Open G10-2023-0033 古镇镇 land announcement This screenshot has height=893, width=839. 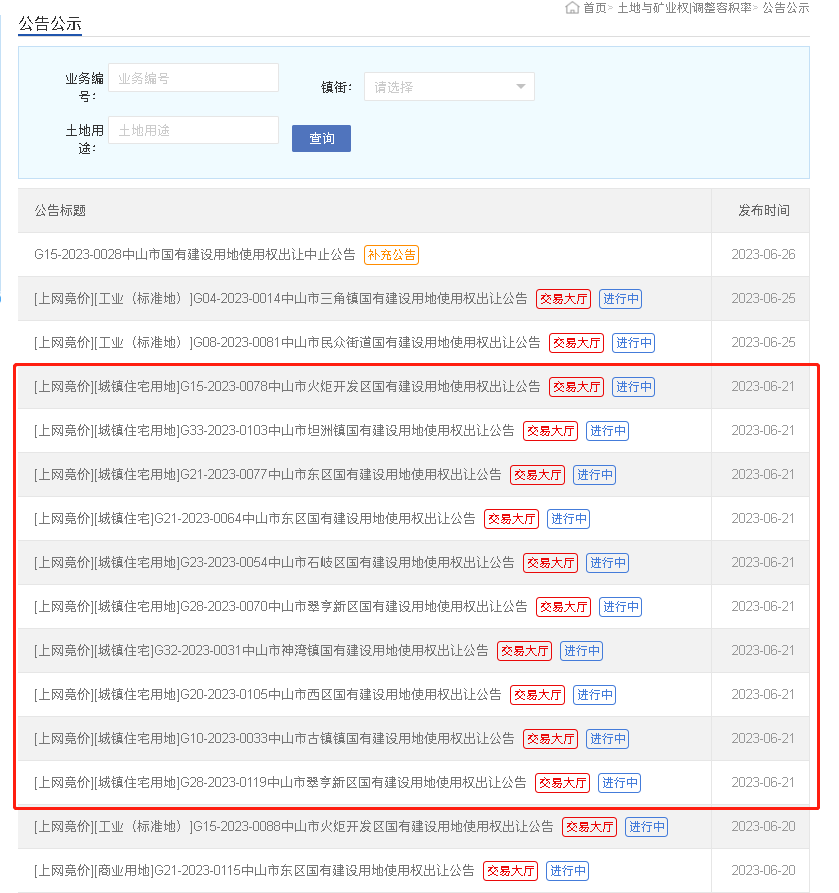coord(274,739)
